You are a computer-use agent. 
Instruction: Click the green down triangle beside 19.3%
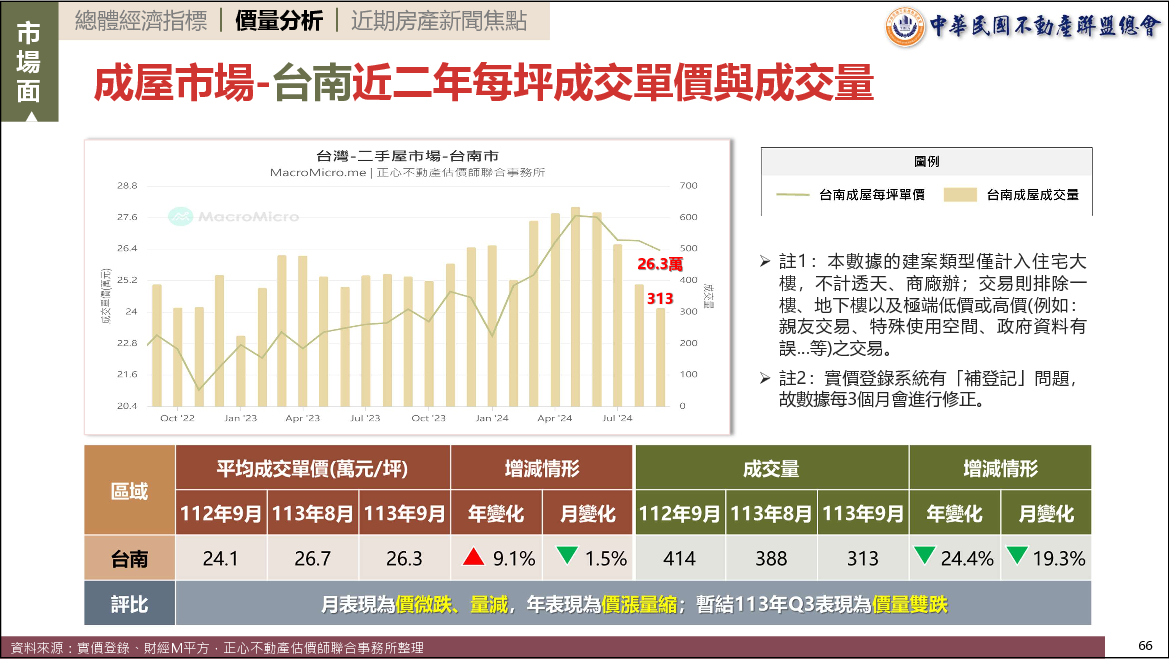pyautogui.click(x=1017, y=557)
